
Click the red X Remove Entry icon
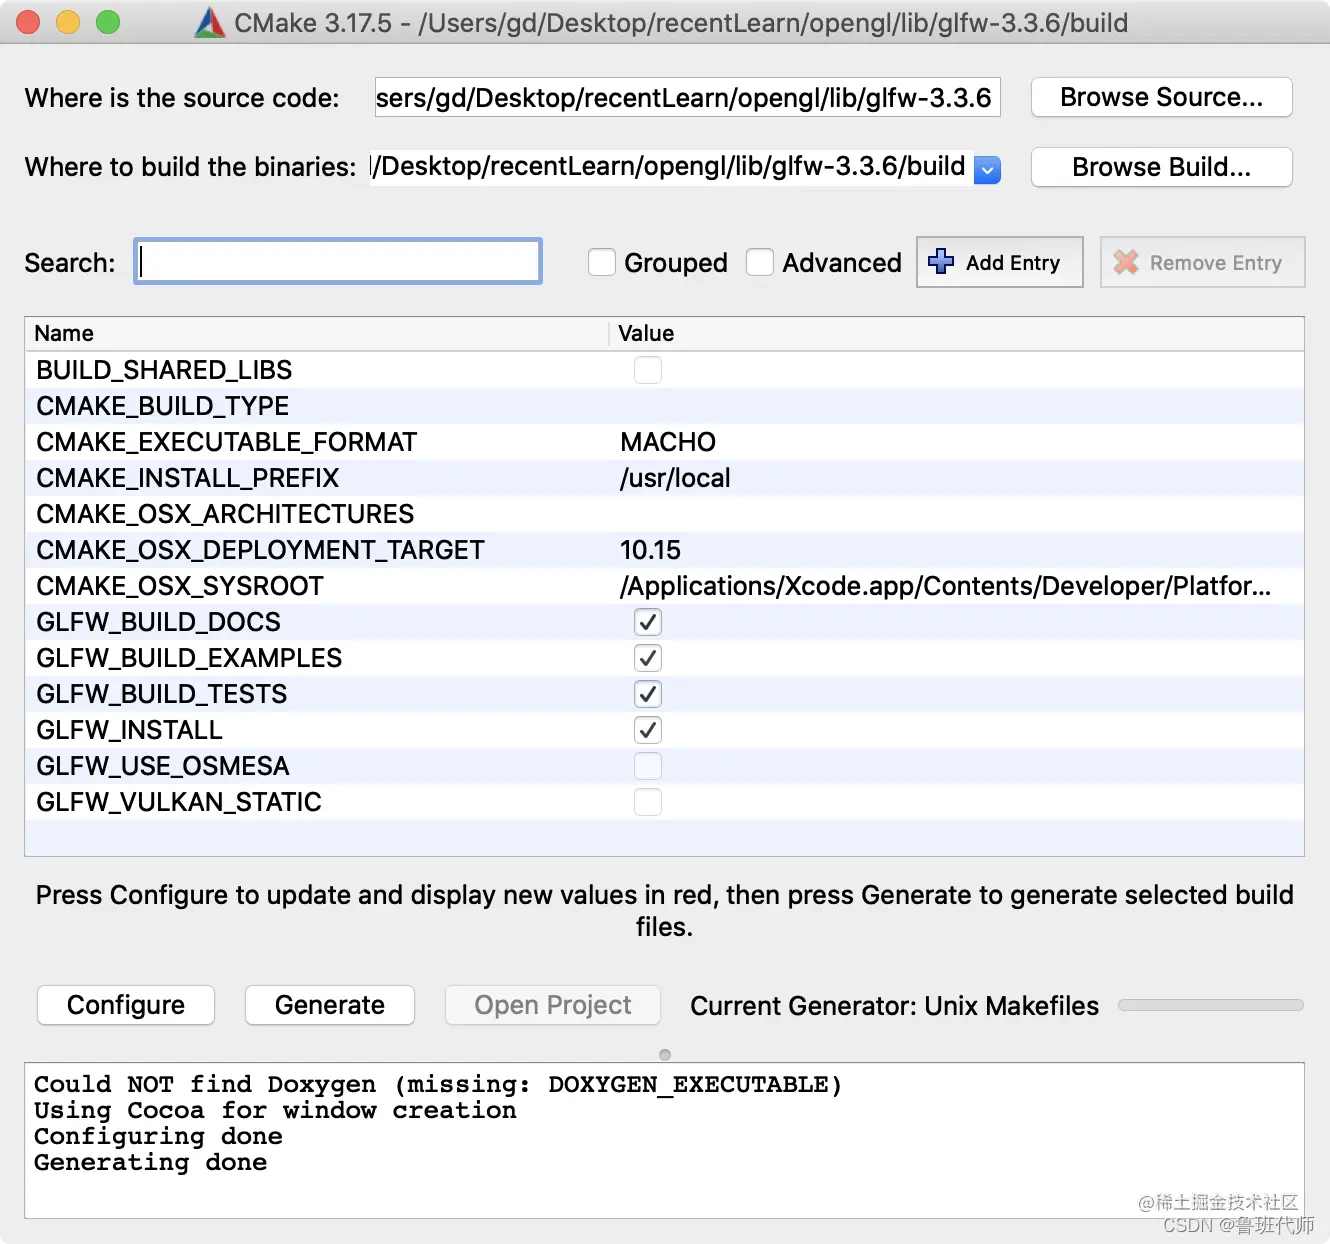[1126, 262]
